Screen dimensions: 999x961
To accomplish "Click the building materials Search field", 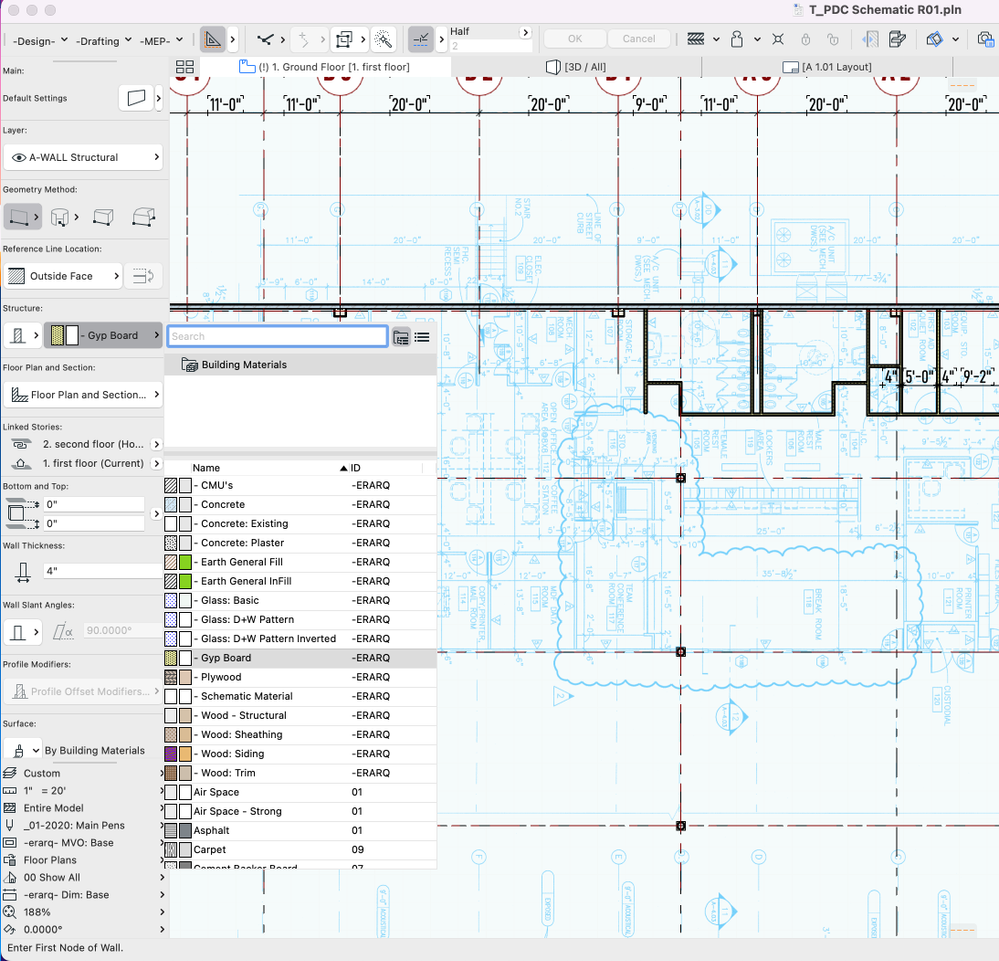I will (277, 337).
